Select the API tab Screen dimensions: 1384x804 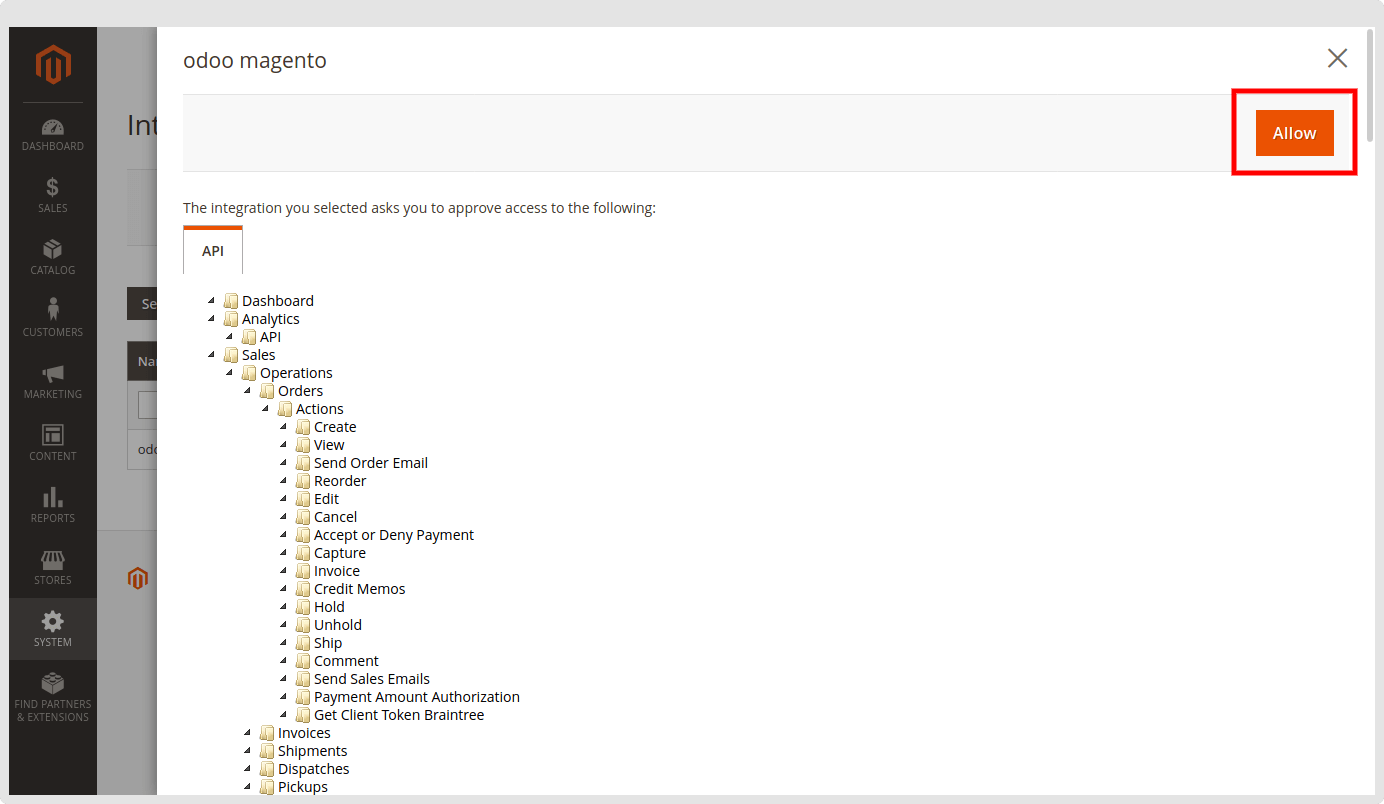coord(213,251)
